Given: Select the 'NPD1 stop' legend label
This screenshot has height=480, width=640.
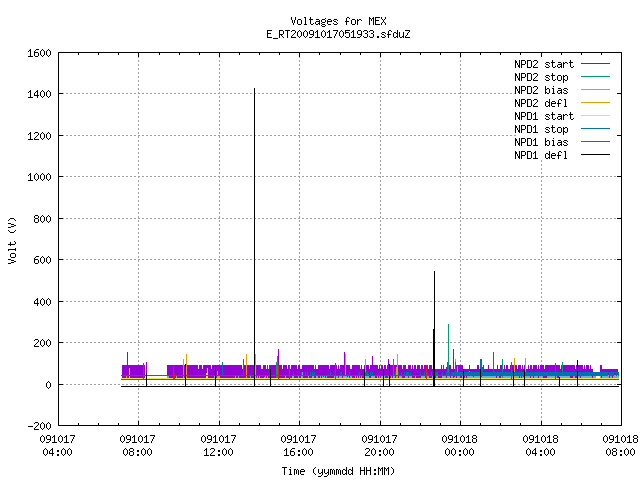Looking at the screenshot, I should coord(541,129).
